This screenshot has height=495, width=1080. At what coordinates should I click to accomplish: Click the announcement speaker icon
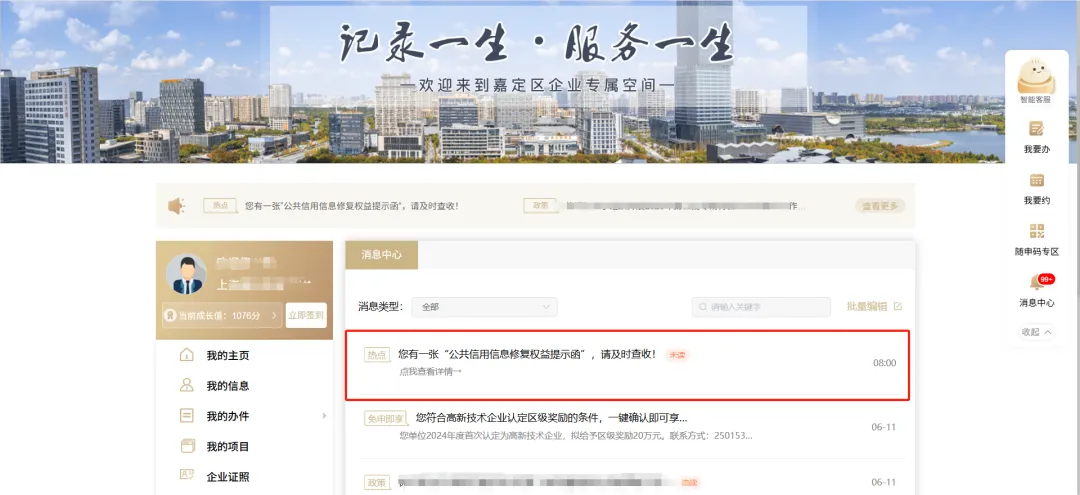[177, 206]
